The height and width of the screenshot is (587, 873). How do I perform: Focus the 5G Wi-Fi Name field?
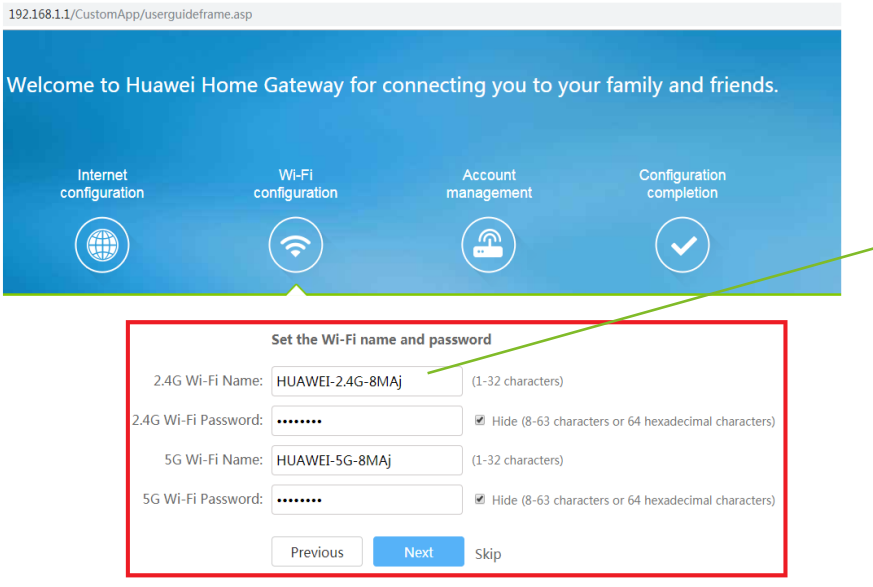click(x=367, y=461)
